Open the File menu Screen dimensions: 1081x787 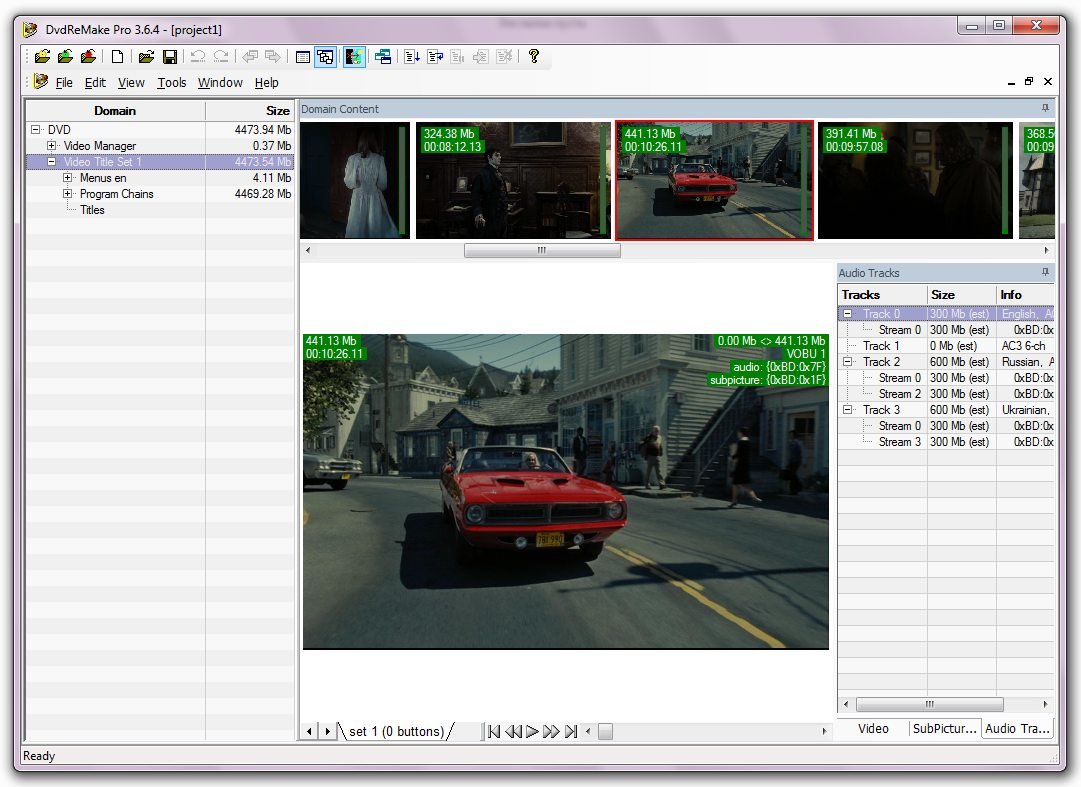[x=64, y=83]
